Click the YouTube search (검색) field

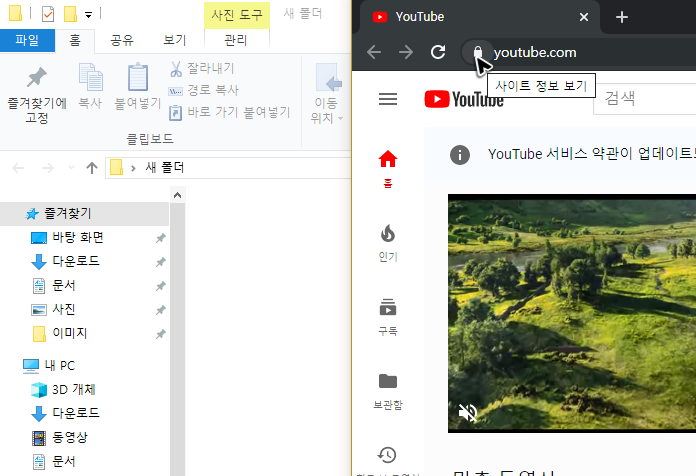(x=645, y=98)
